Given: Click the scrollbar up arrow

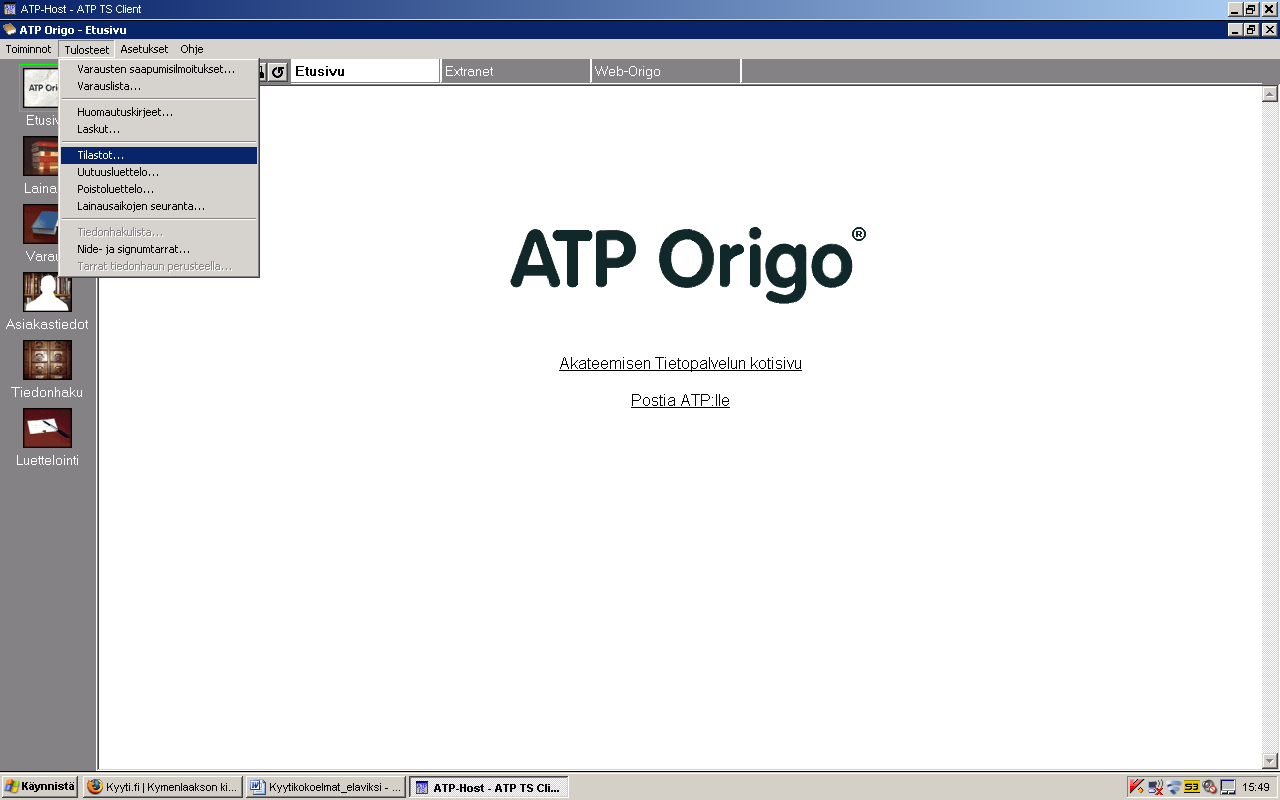Looking at the screenshot, I should [x=1270, y=94].
